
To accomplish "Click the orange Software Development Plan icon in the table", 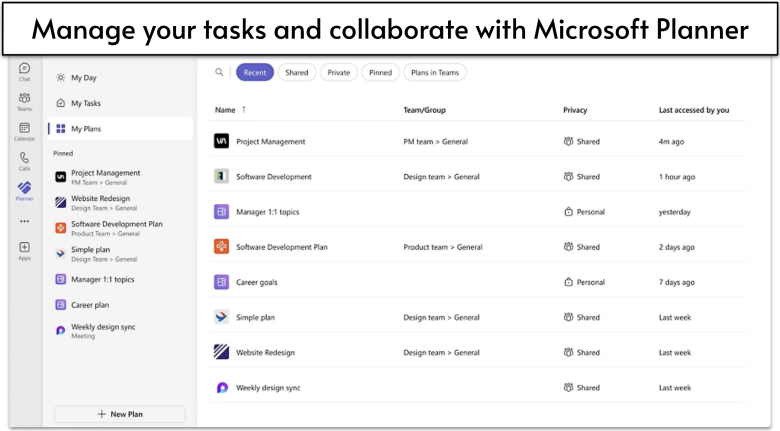I will pos(221,246).
